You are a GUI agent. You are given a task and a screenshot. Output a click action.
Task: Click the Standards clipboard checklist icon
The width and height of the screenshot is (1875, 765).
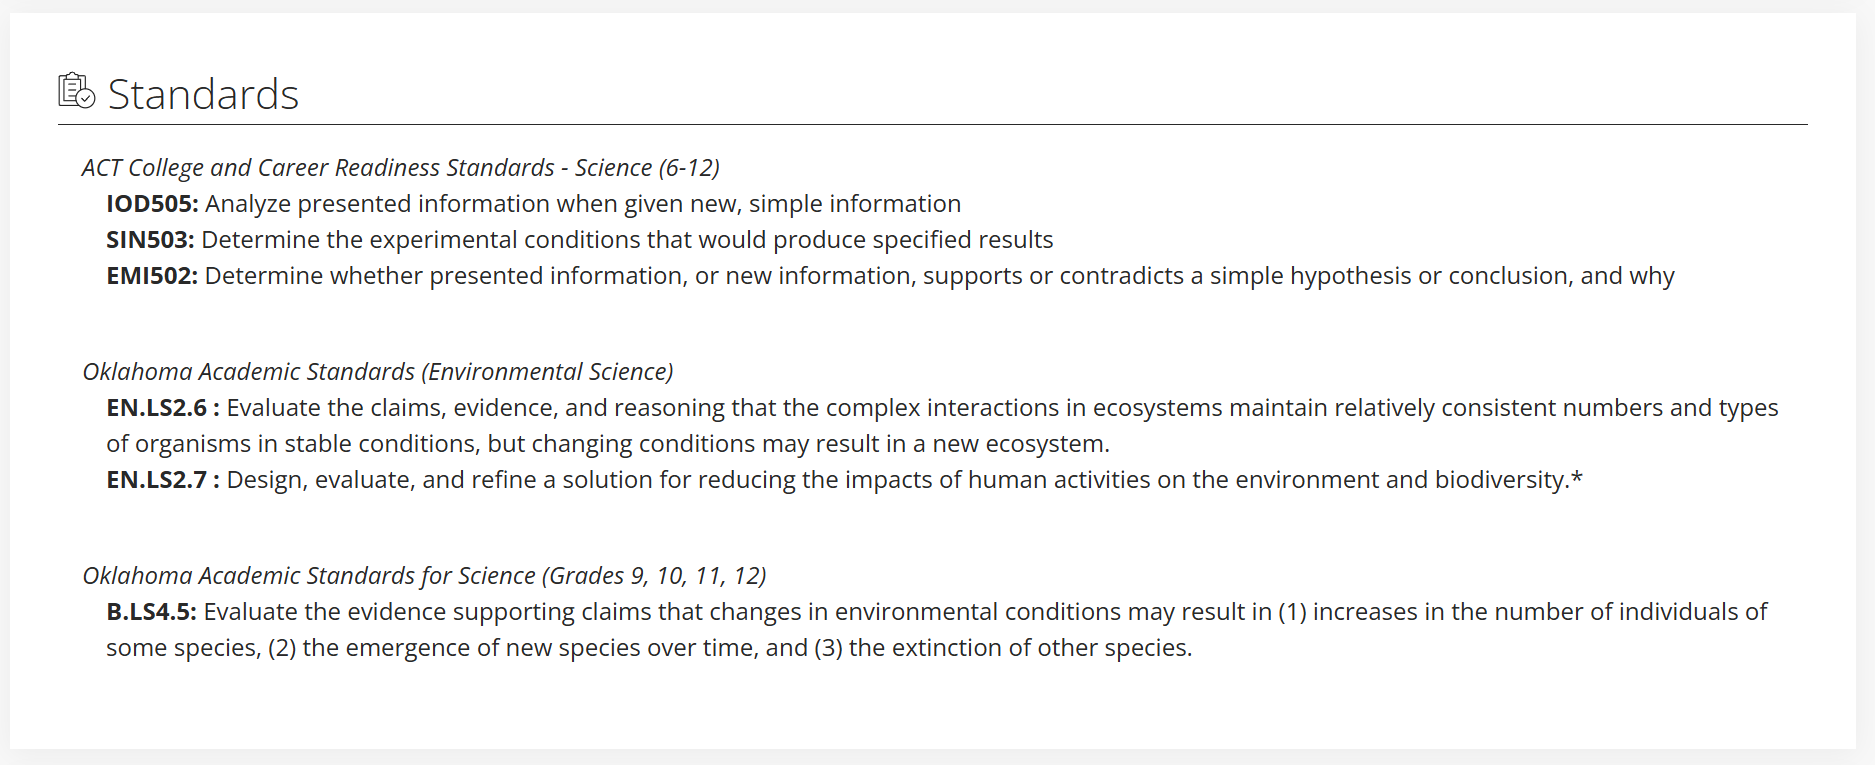pos(76,91)
